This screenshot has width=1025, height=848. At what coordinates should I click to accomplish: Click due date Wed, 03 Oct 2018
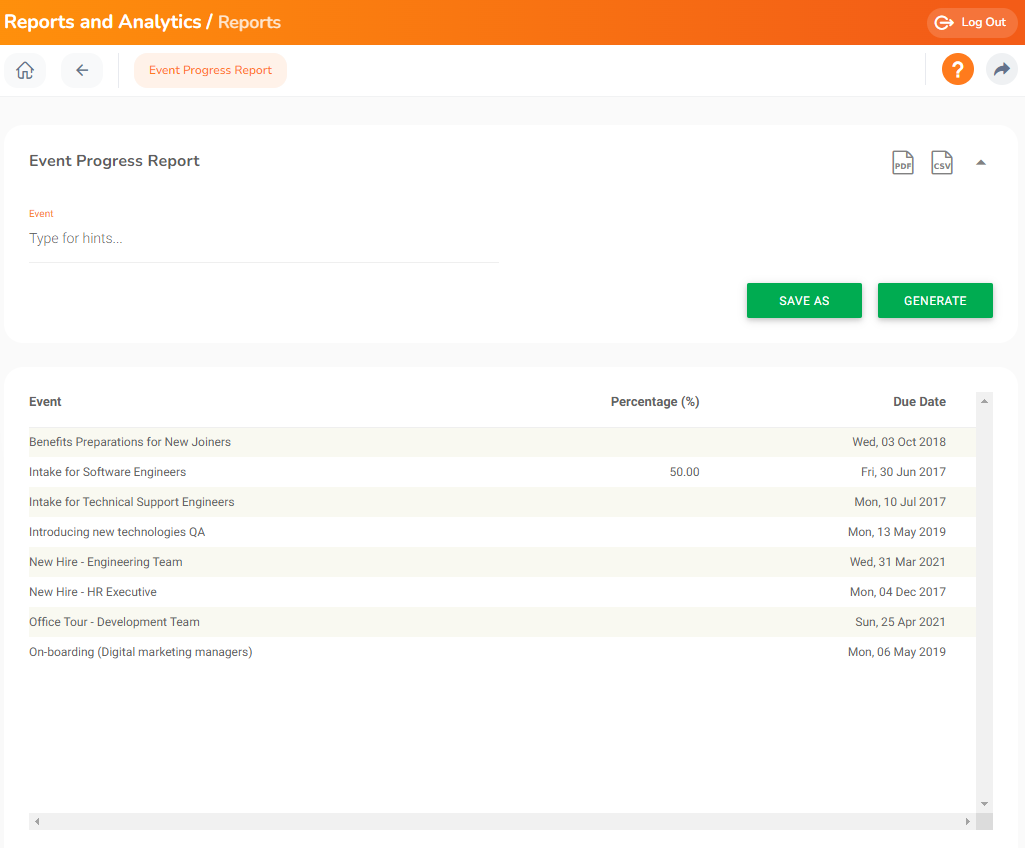(899, 442)
